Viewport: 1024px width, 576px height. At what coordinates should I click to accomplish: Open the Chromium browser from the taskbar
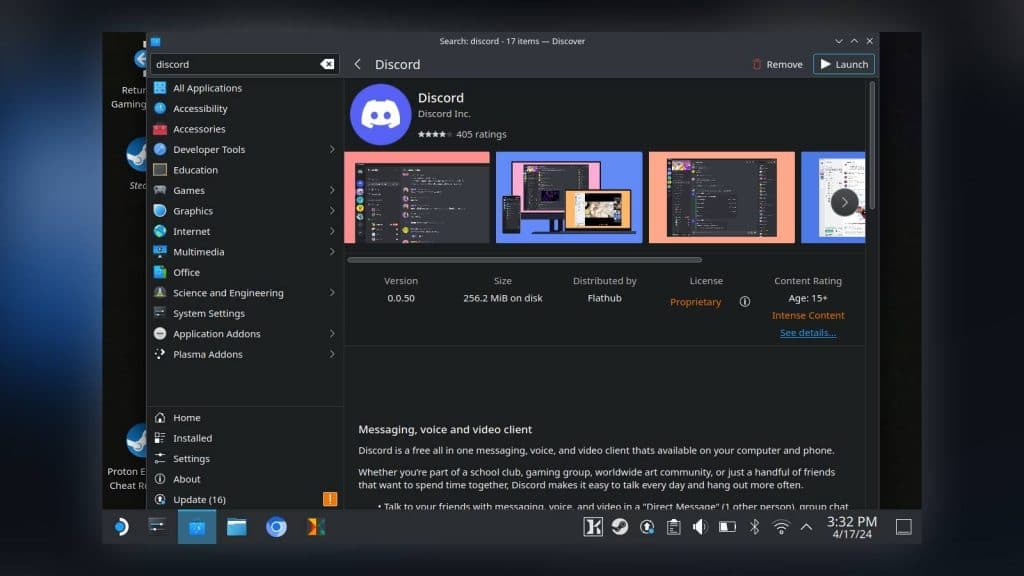coord(276,526)
